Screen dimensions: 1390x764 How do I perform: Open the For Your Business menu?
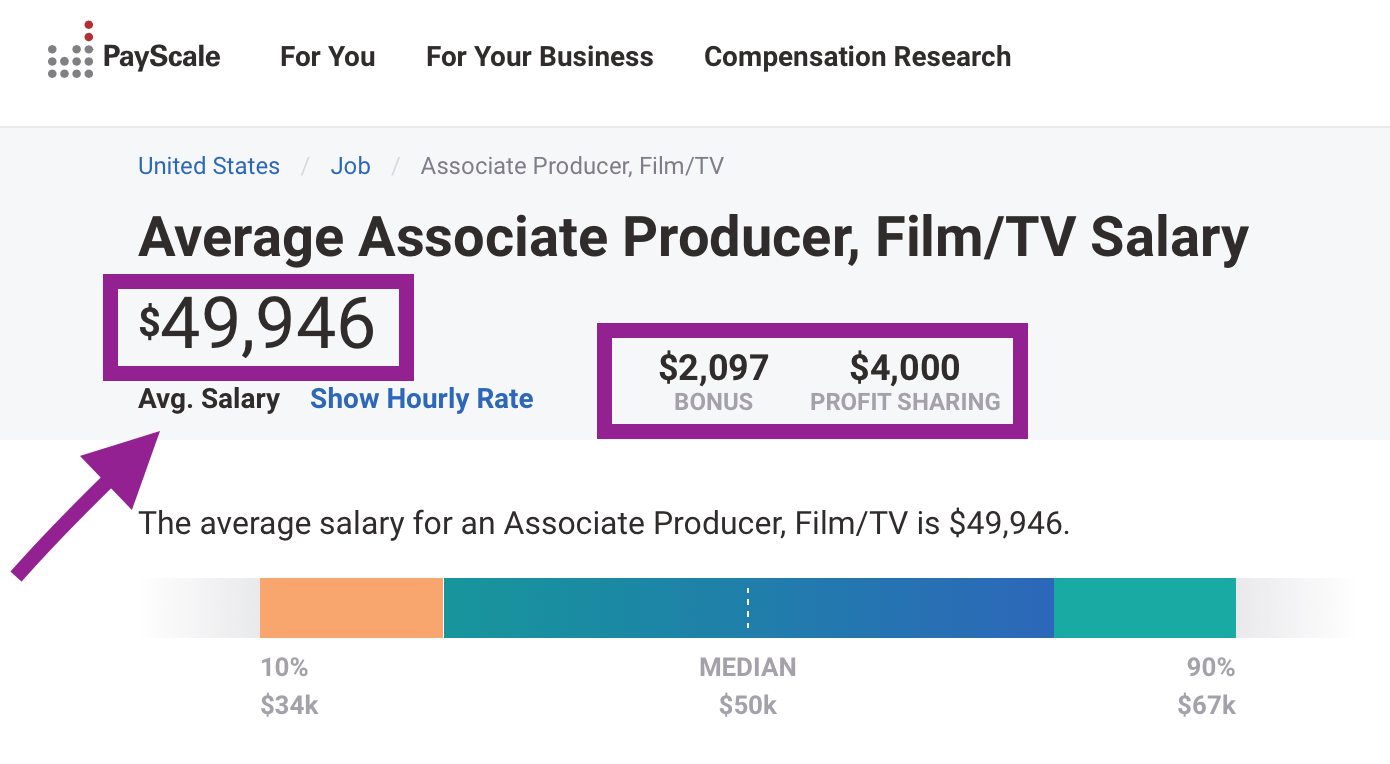coord(539,57)
